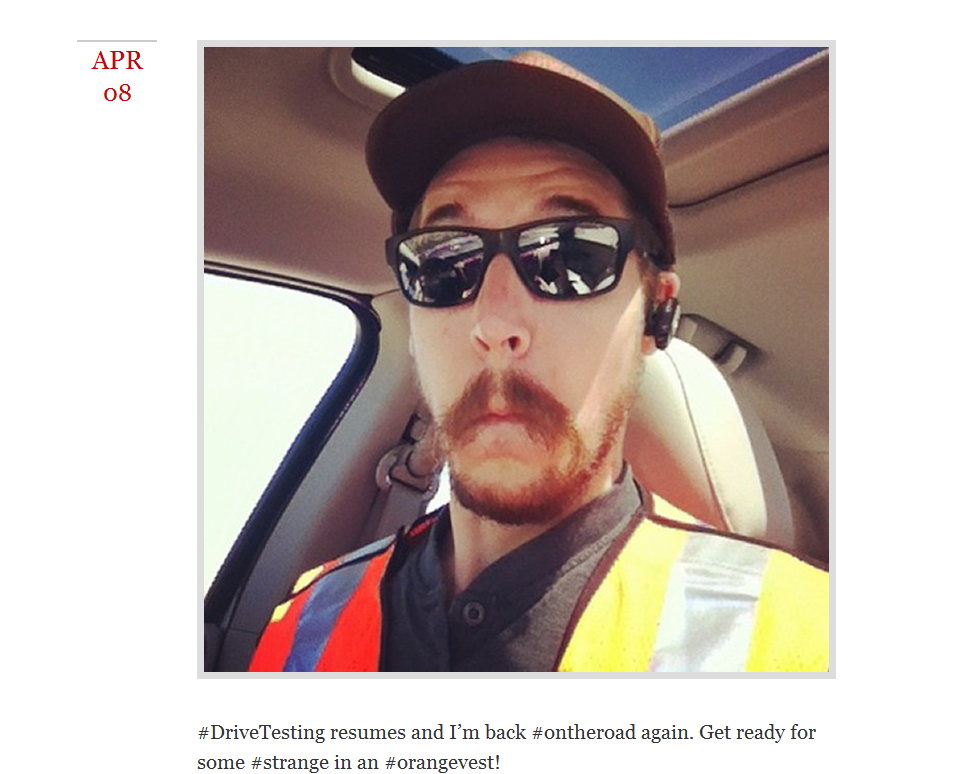Click the sunglasses in the photo
Image resolution: width=957 pixels, height=774 pixels.
coord(511,261)
